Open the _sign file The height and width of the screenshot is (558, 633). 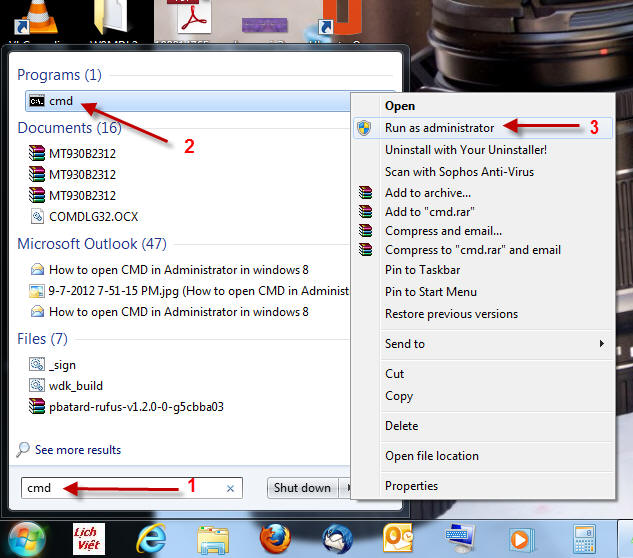[62, 365]
